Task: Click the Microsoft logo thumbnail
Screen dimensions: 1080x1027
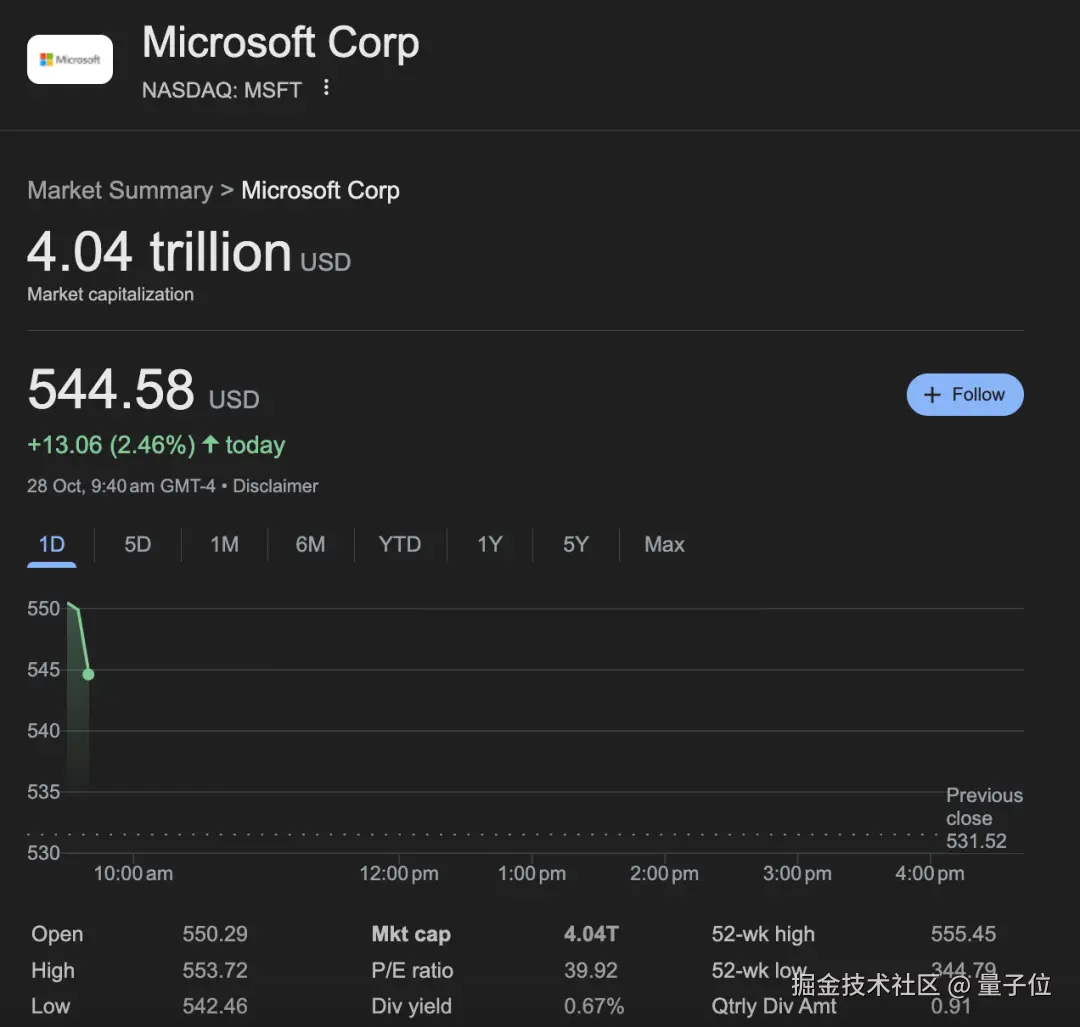Action: coord(70,60)
